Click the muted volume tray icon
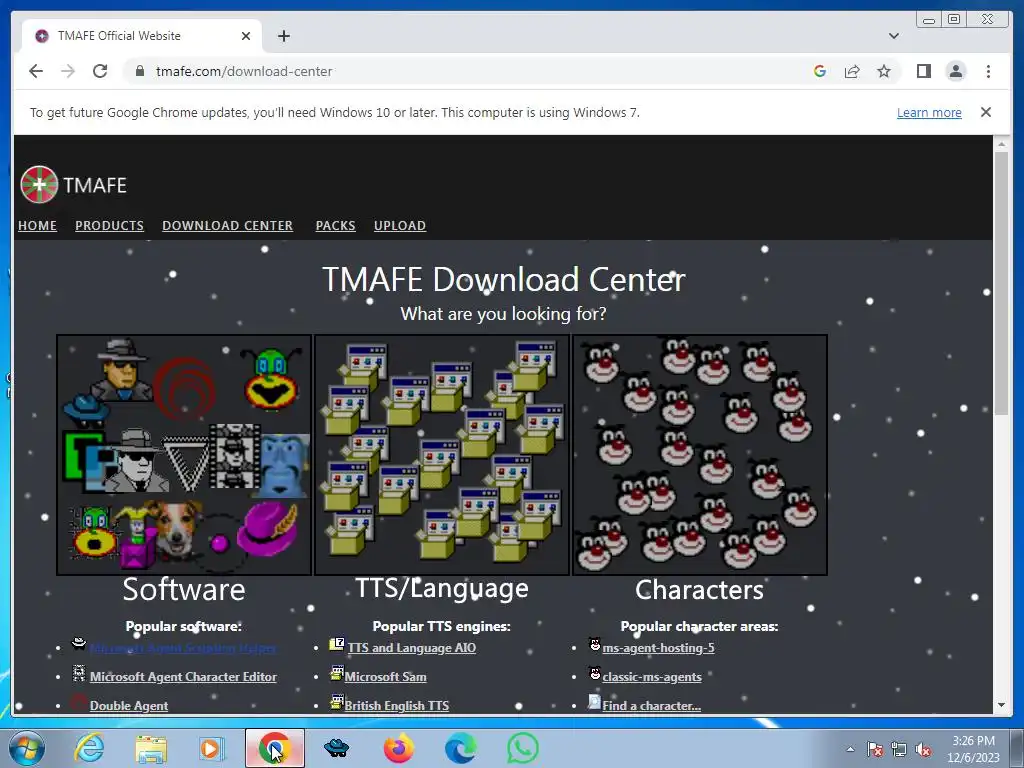 pyautogui.click(x=923, y=749)
